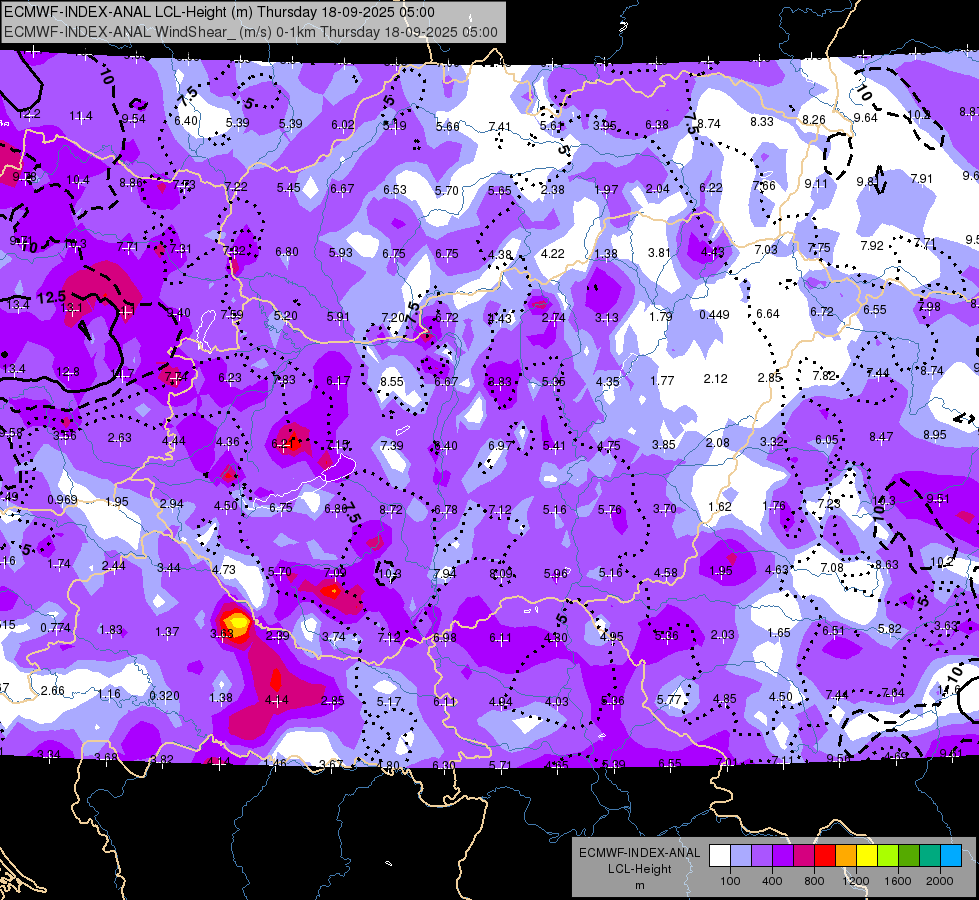Click the WindShear 0-1km header line
This screenshot has width=979, height=900.
tap(251, 32)
